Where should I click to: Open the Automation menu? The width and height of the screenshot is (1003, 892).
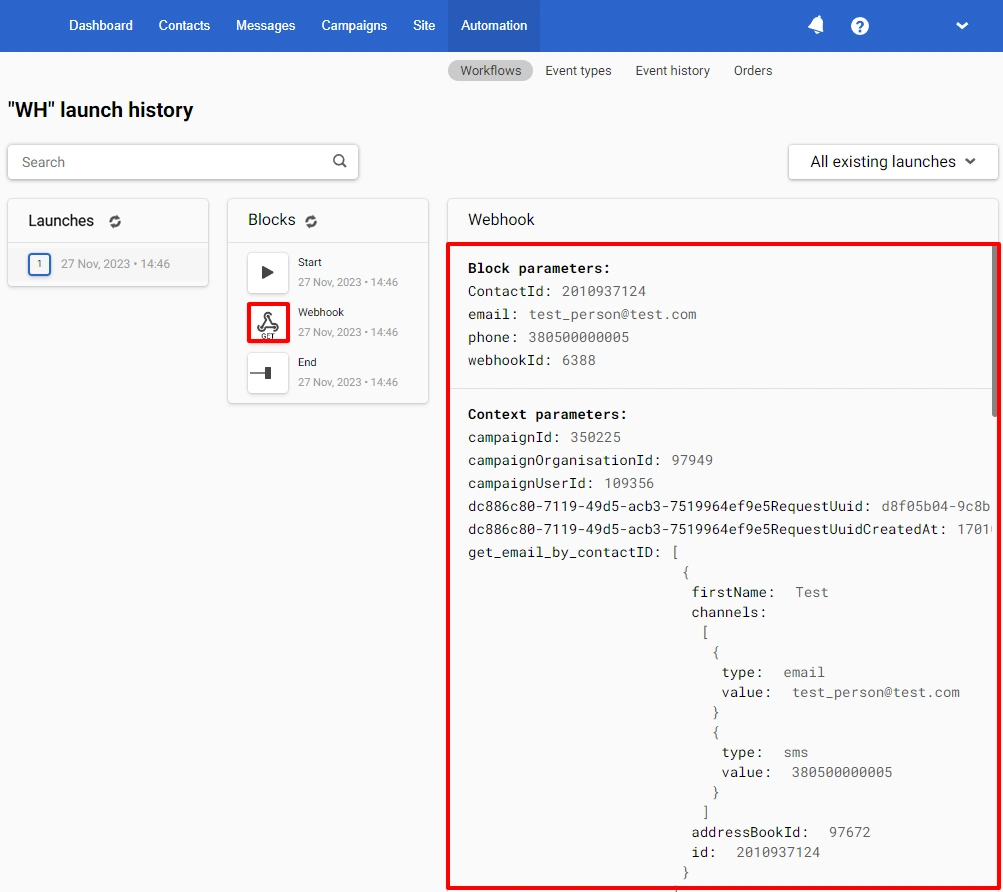point(494,26)
